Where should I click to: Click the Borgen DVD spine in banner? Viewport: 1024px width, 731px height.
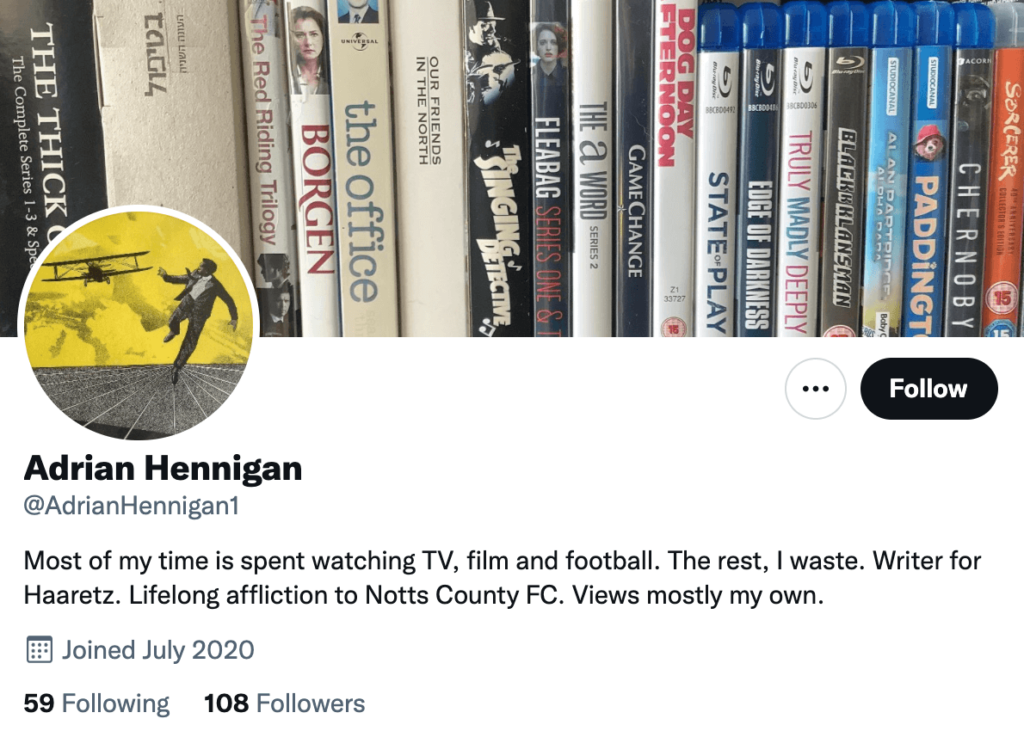314,170
